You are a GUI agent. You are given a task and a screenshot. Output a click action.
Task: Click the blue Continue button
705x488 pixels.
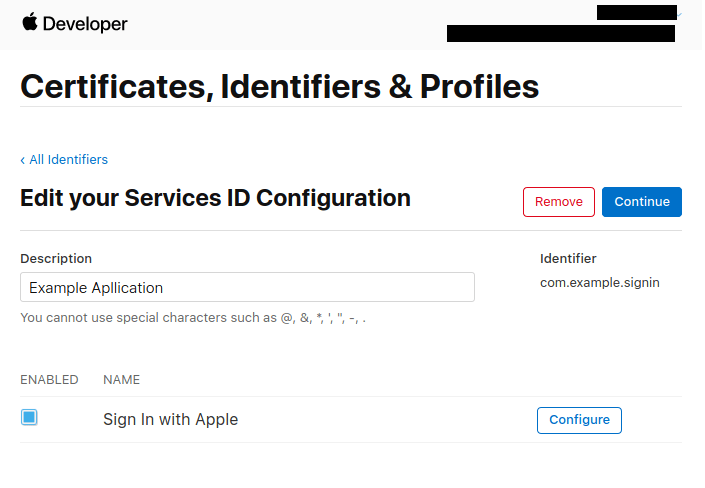(641, 202)
